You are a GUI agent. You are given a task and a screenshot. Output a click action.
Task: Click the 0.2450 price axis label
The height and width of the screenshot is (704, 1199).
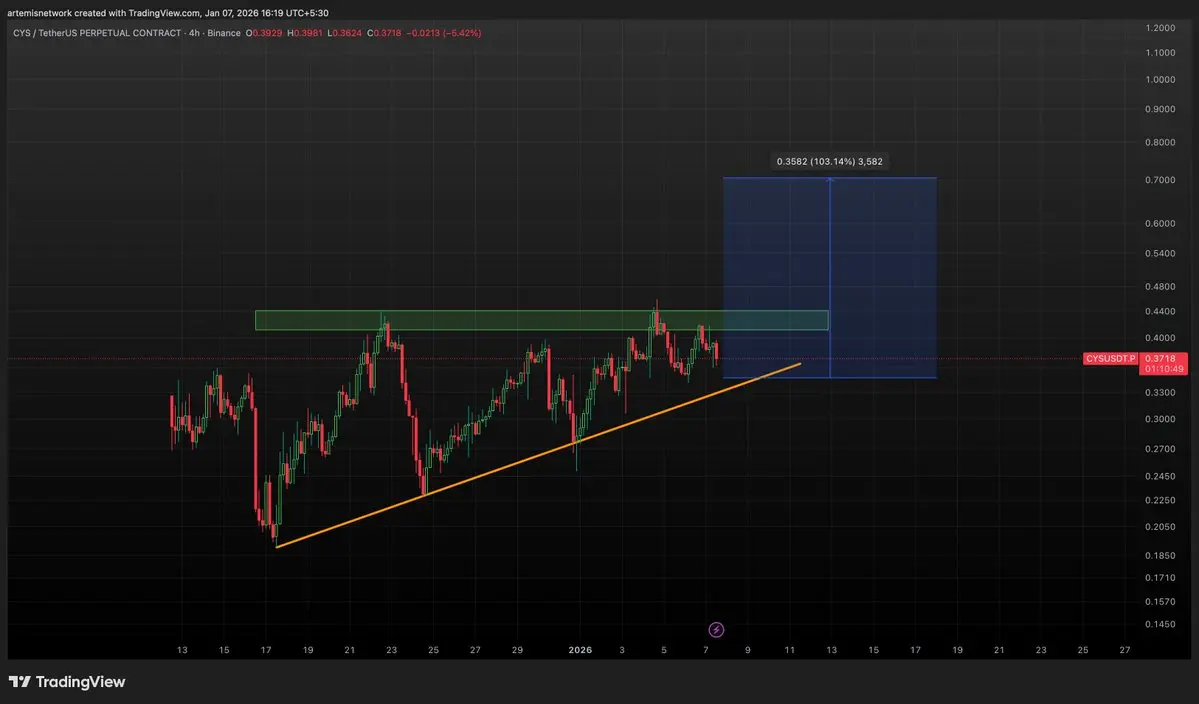tap(1160, 476)
